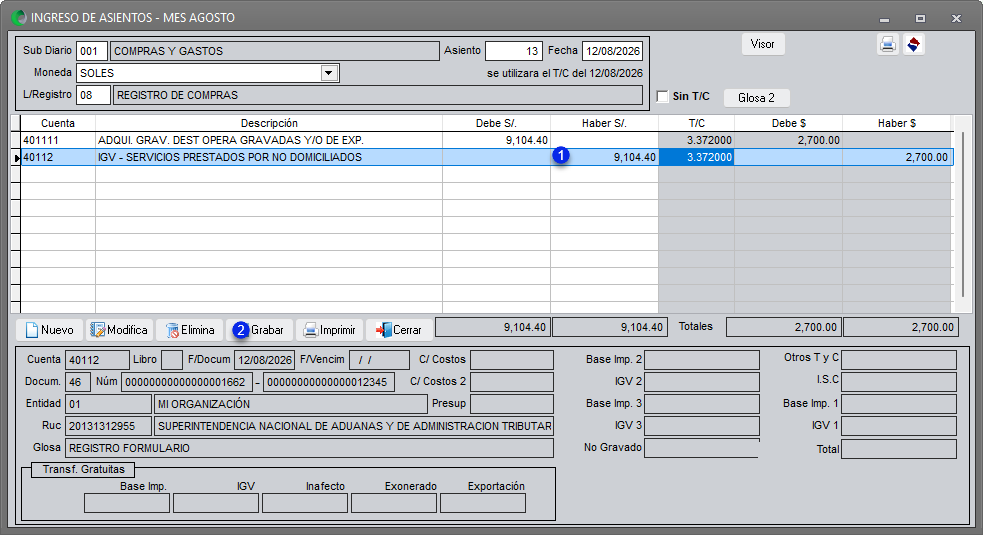Print the entry with Imprimir button
Image resolution: width=983 pixels, height=535 pixels.
[x=329, y=330]
